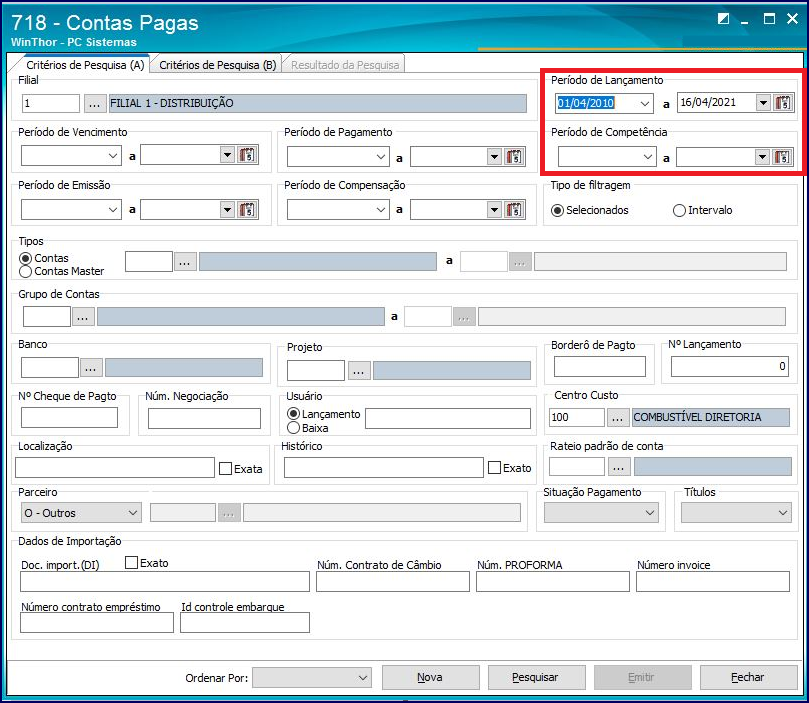Tick Exato checkbox beside Doc. import.(DI)
Screen dimensions: 809x703
click(132, 562)
